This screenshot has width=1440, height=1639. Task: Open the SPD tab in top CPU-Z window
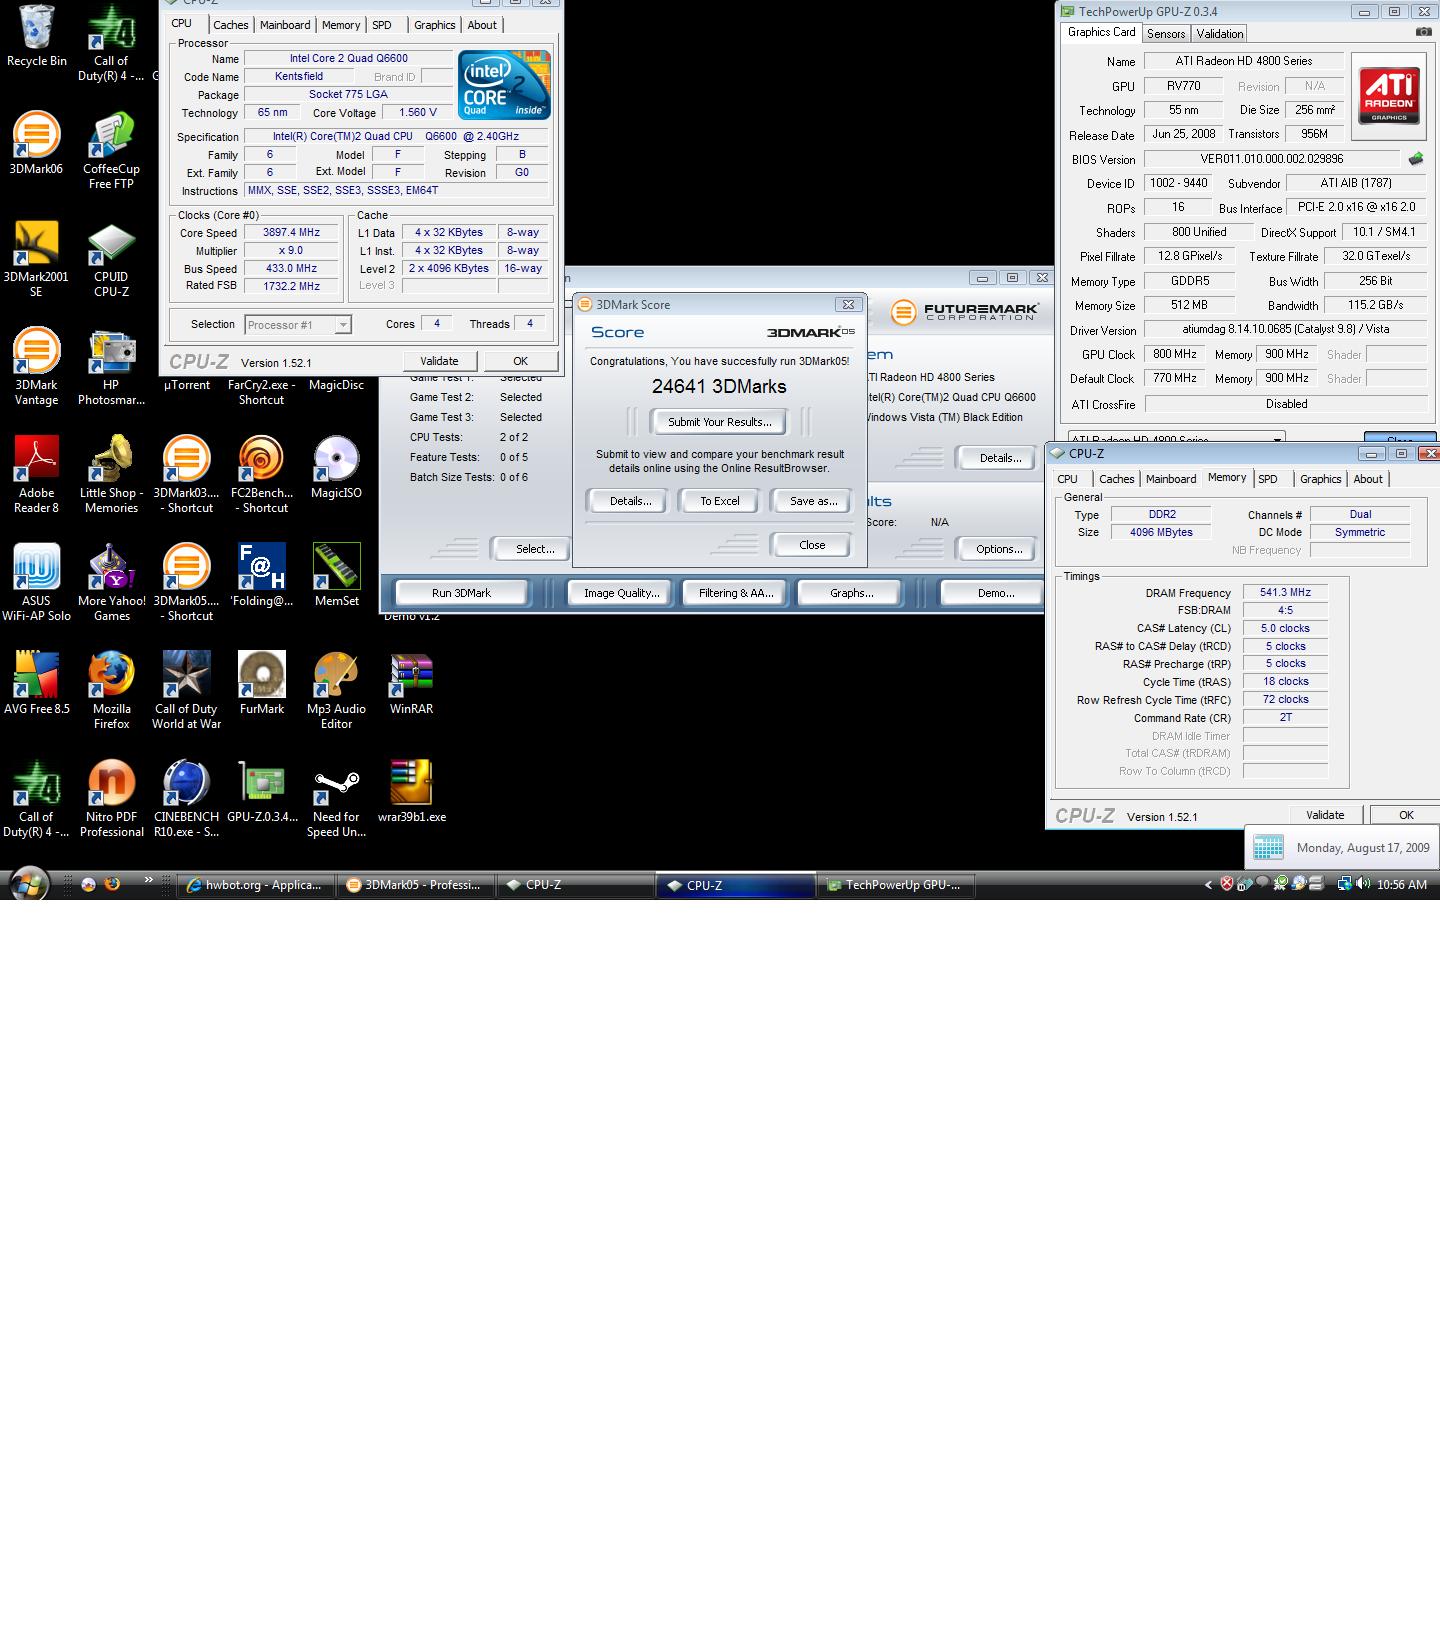[382, 25]
